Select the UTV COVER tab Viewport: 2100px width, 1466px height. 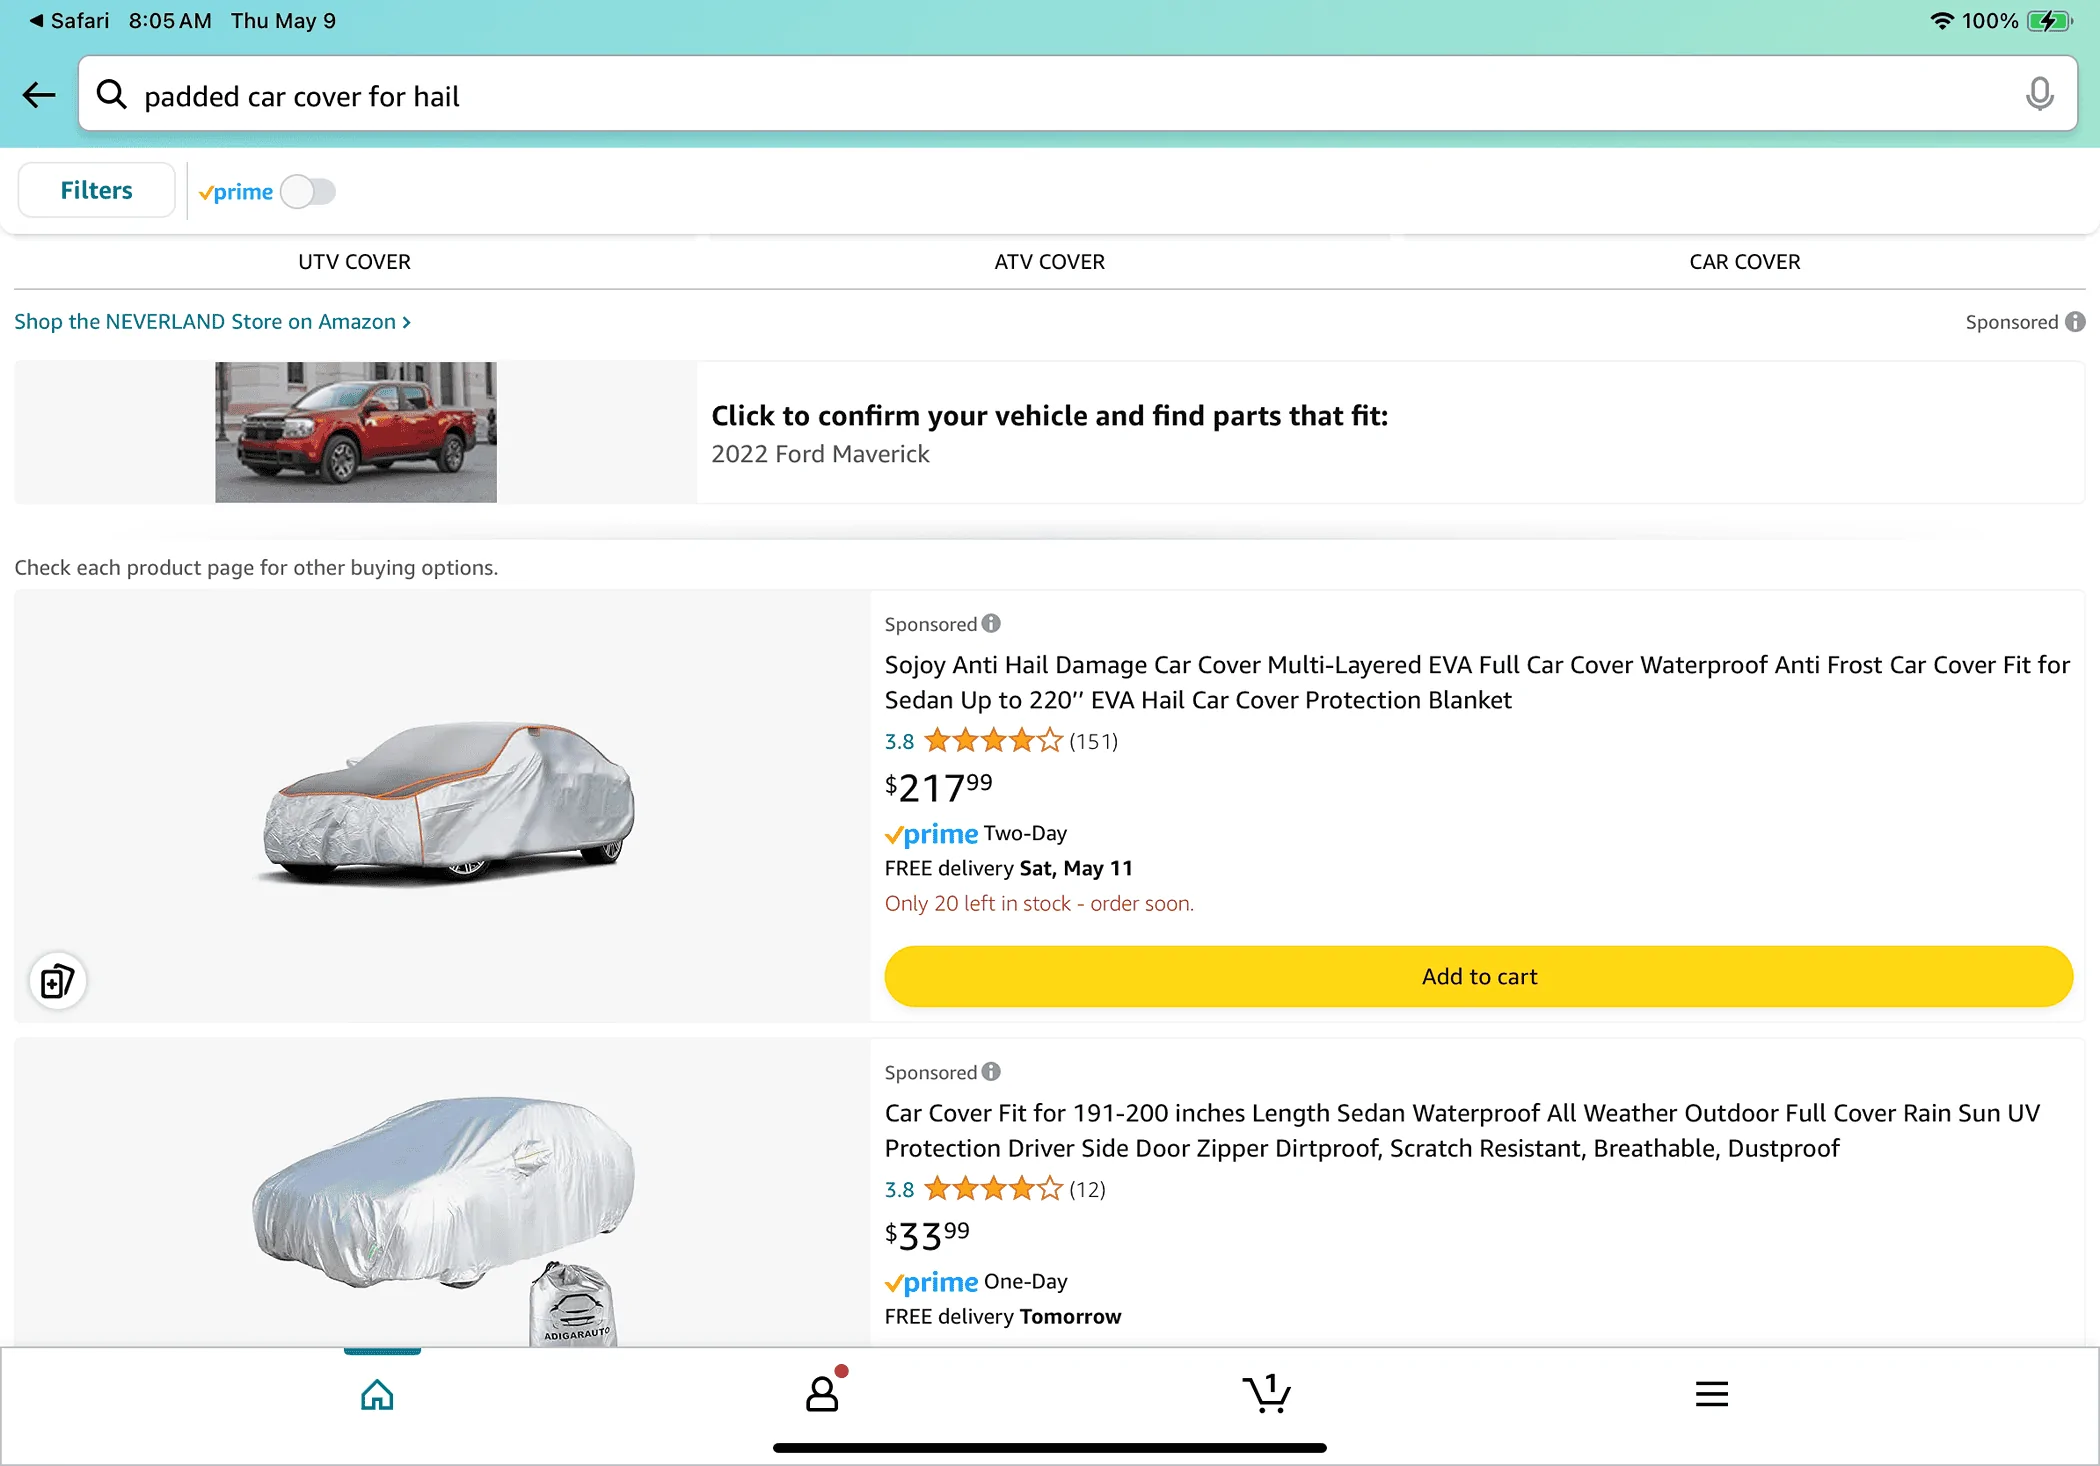coord(354,262)
